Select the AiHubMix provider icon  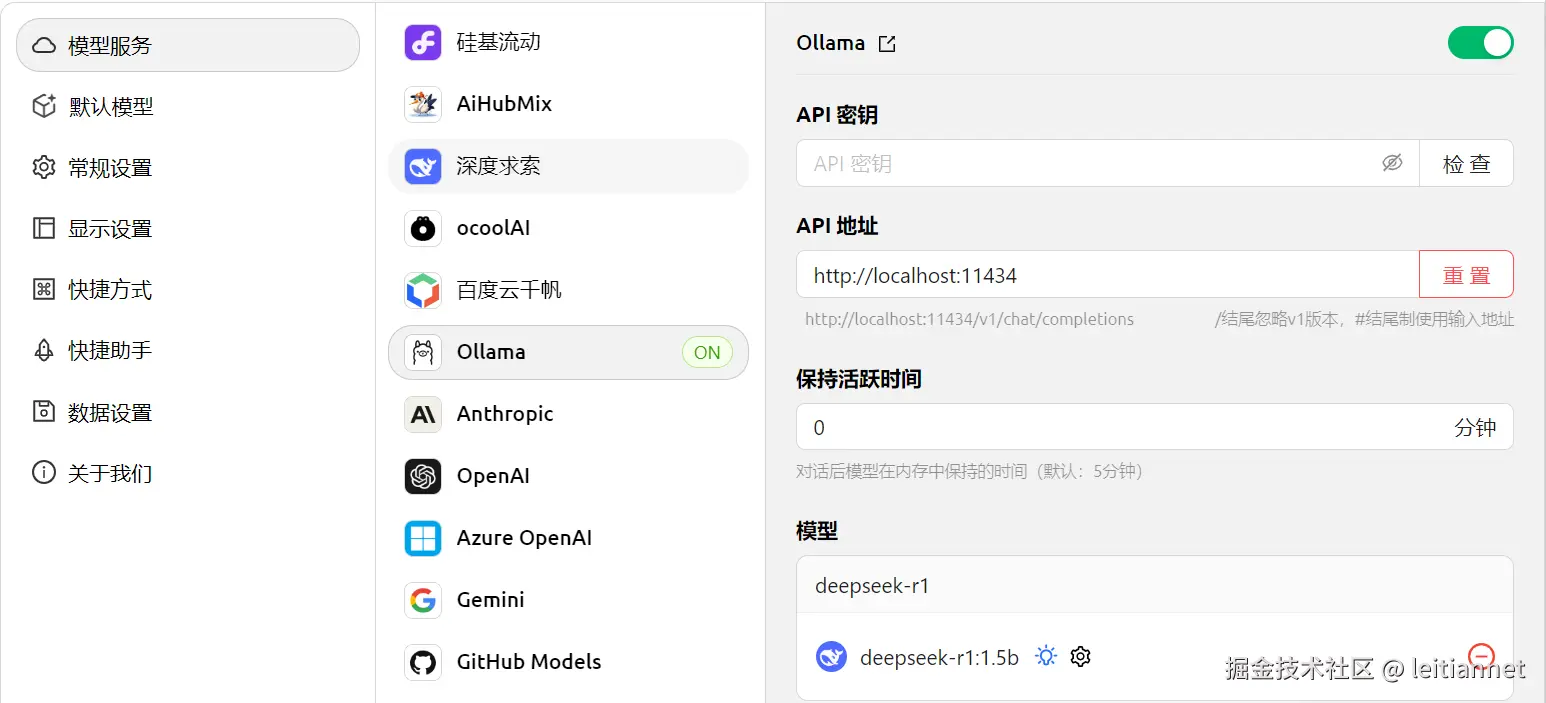(x=423, y=104)
